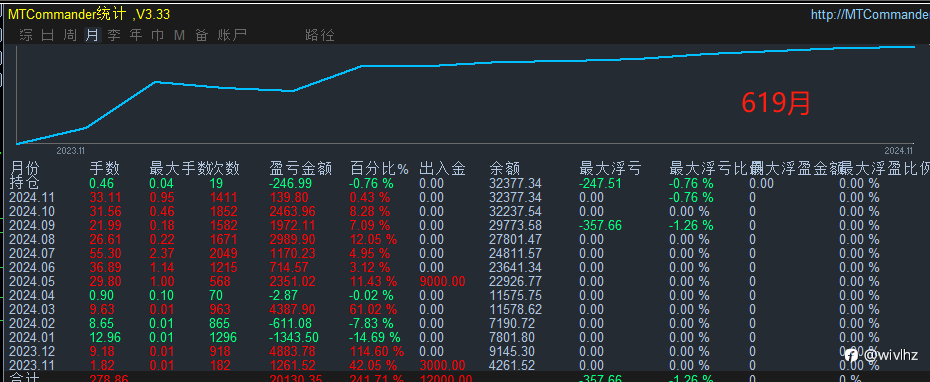The image size is (930, 382).
Task: Select the highlighted 月 monthly tab
Action: coord(92,35)
